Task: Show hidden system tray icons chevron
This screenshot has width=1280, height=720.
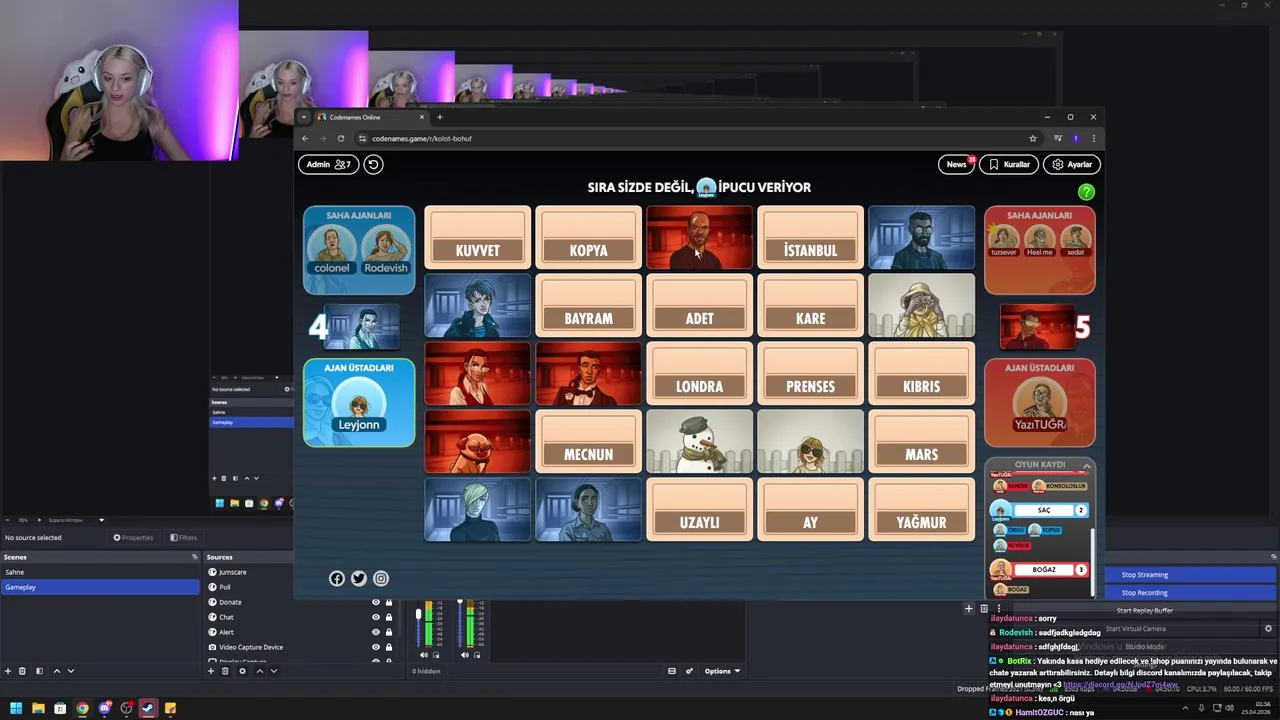Action: 1185,708
